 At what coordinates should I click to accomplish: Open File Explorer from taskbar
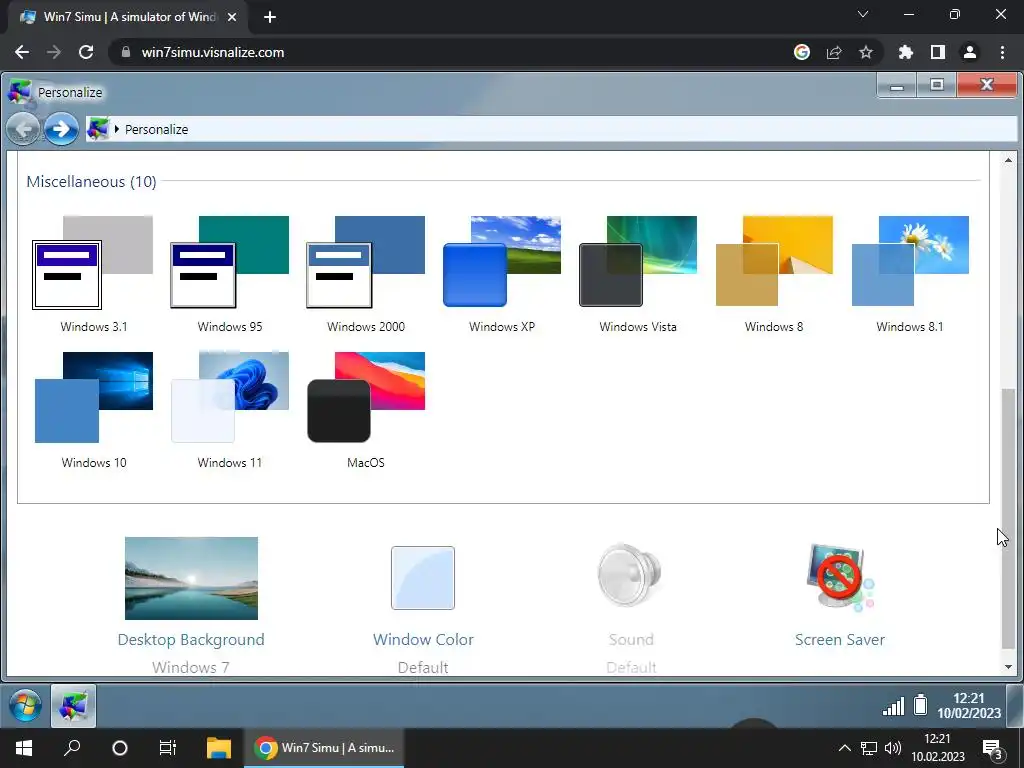219,748
